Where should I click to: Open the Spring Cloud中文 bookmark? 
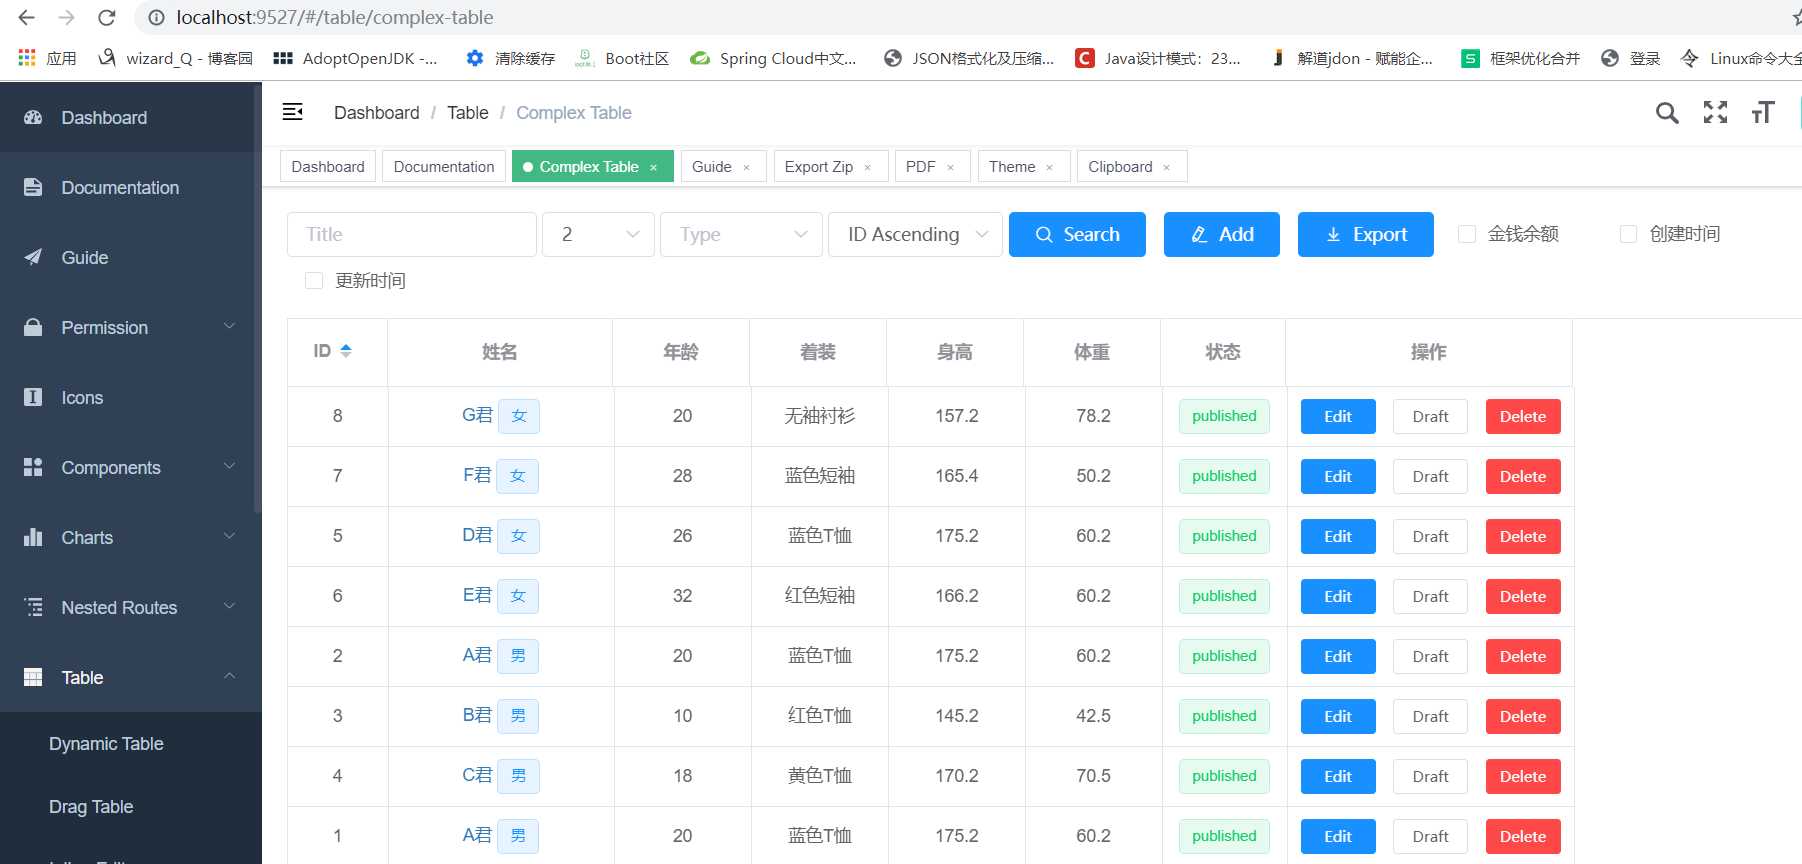tap(773, 58)
